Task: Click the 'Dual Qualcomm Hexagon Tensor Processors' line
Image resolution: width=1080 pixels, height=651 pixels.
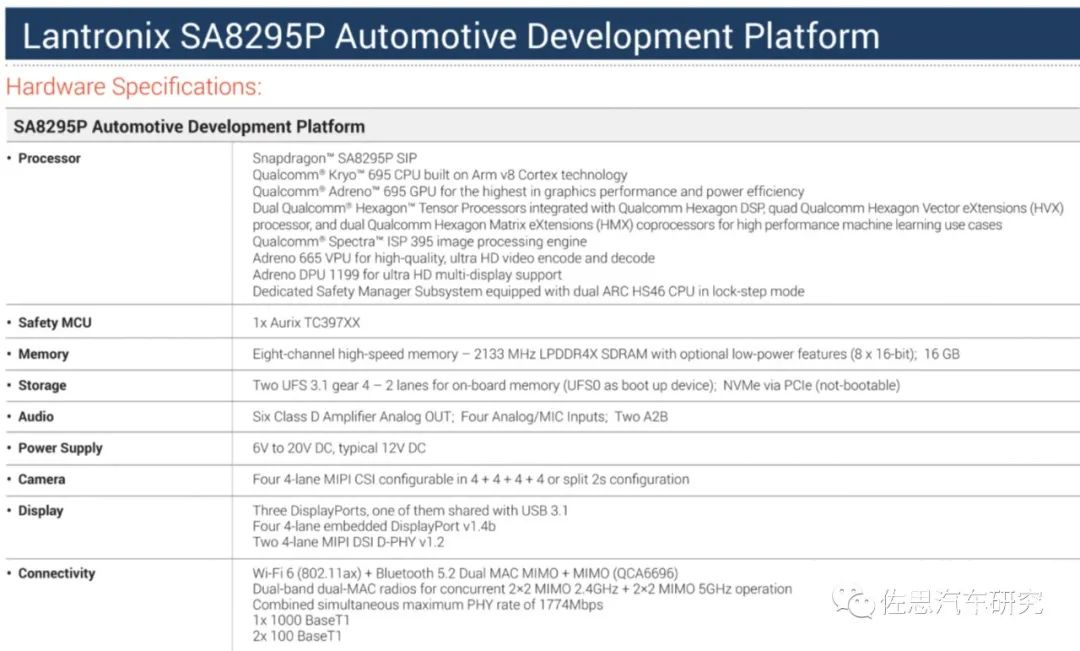Action: tap(658, 208)
